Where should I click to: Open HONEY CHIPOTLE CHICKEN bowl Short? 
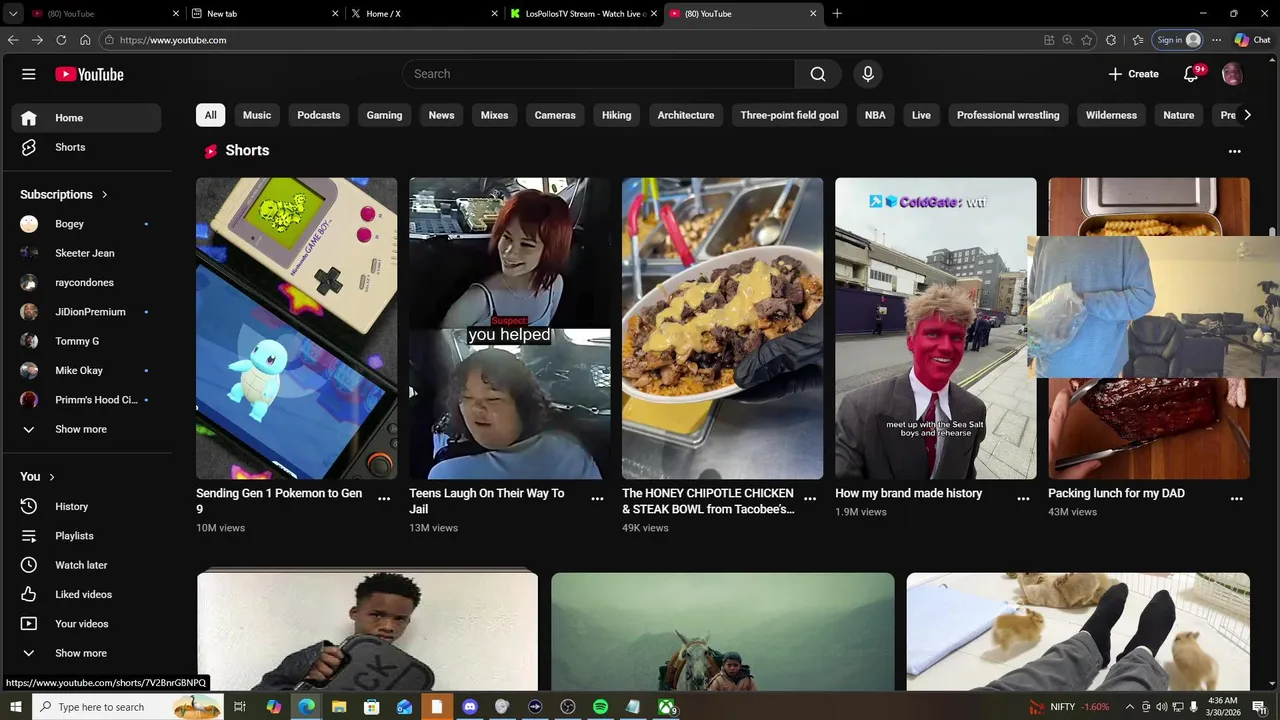tap(722, 329)
